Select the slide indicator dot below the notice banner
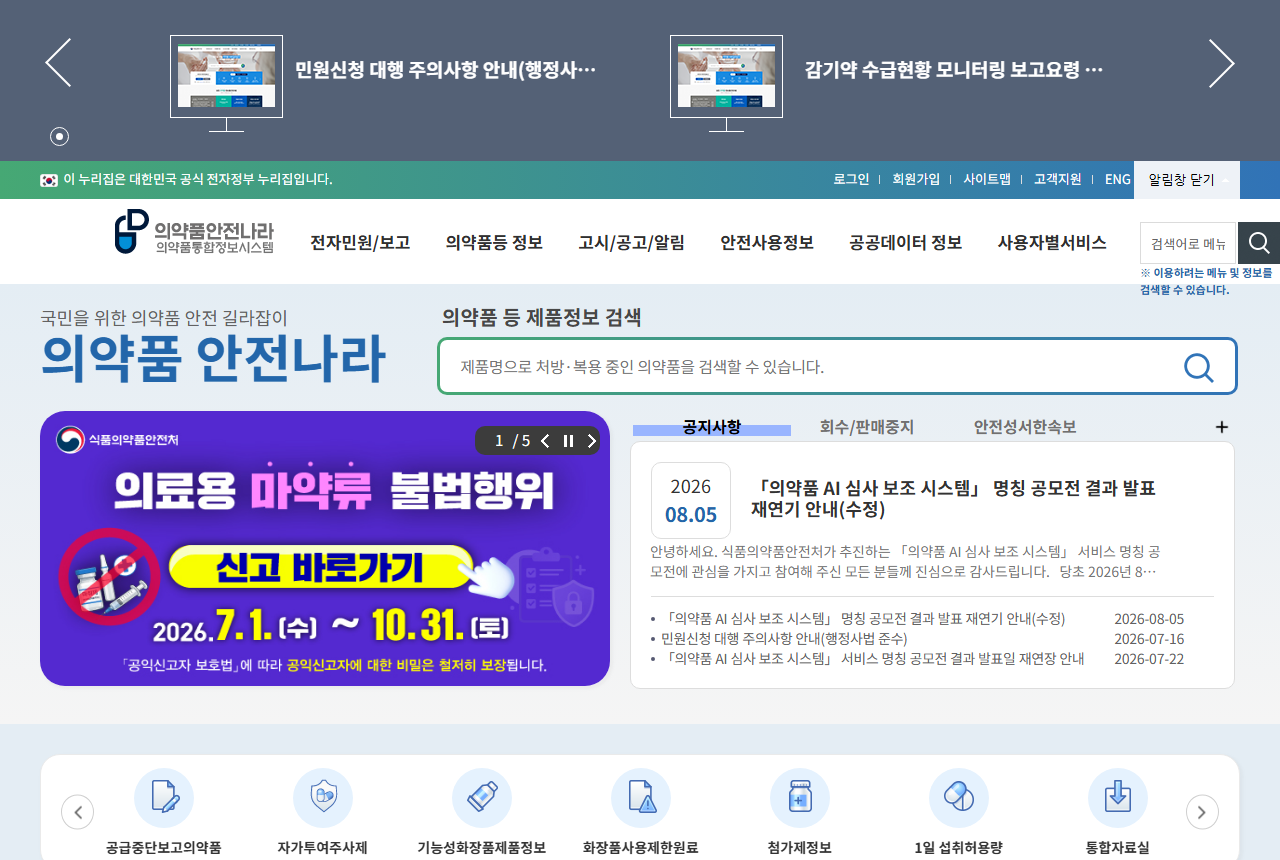 pos(59,136)
